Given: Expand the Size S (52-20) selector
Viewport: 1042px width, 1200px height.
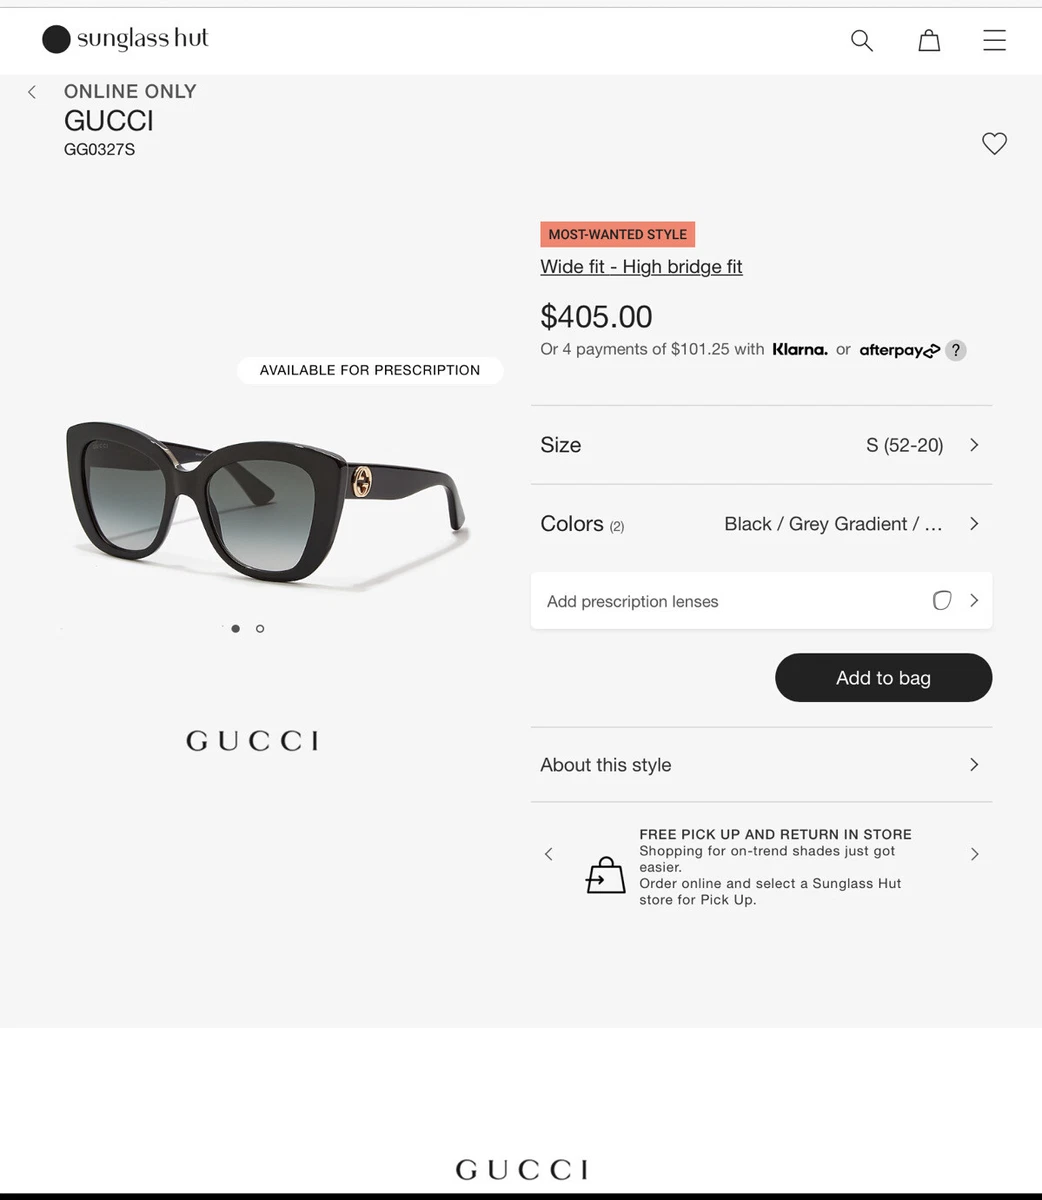Looking at the screenshot, I should (x=761, y=445).
